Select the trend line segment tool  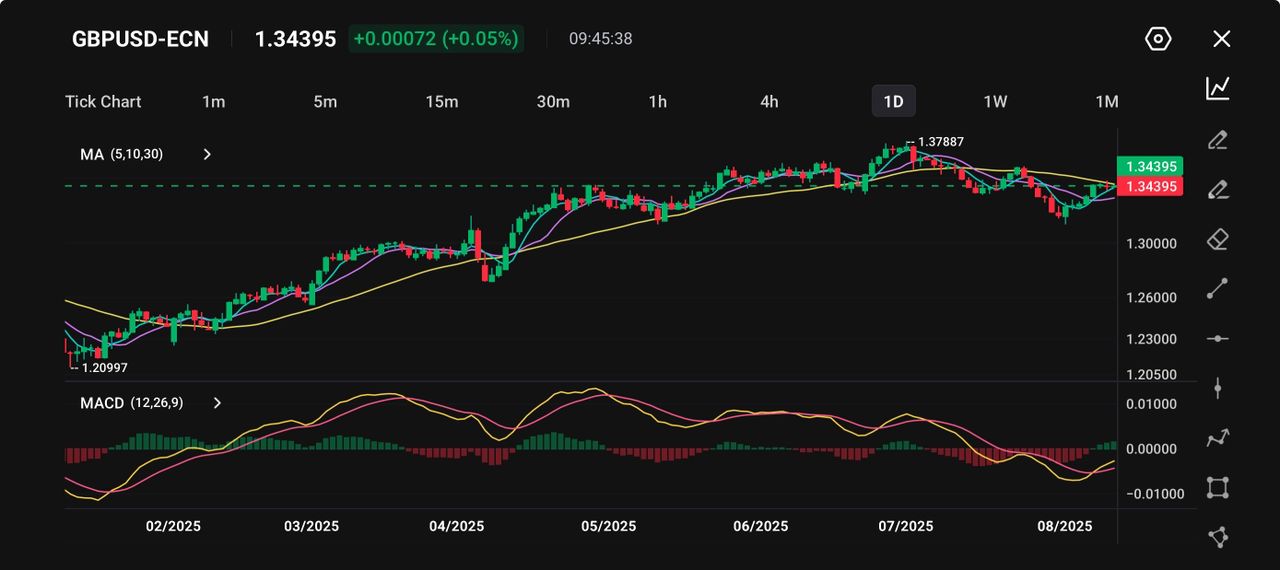(1217, 289)
